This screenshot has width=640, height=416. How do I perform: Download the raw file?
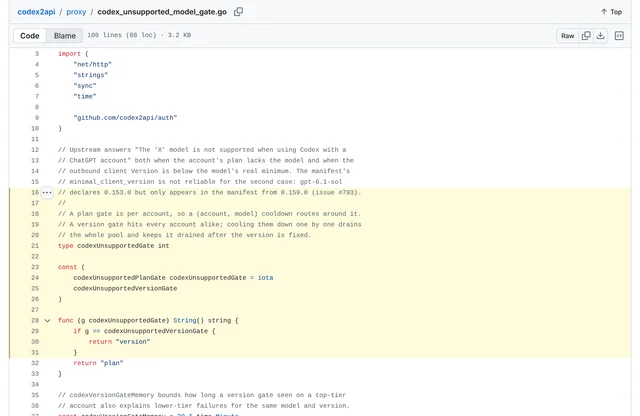point(600,36)
